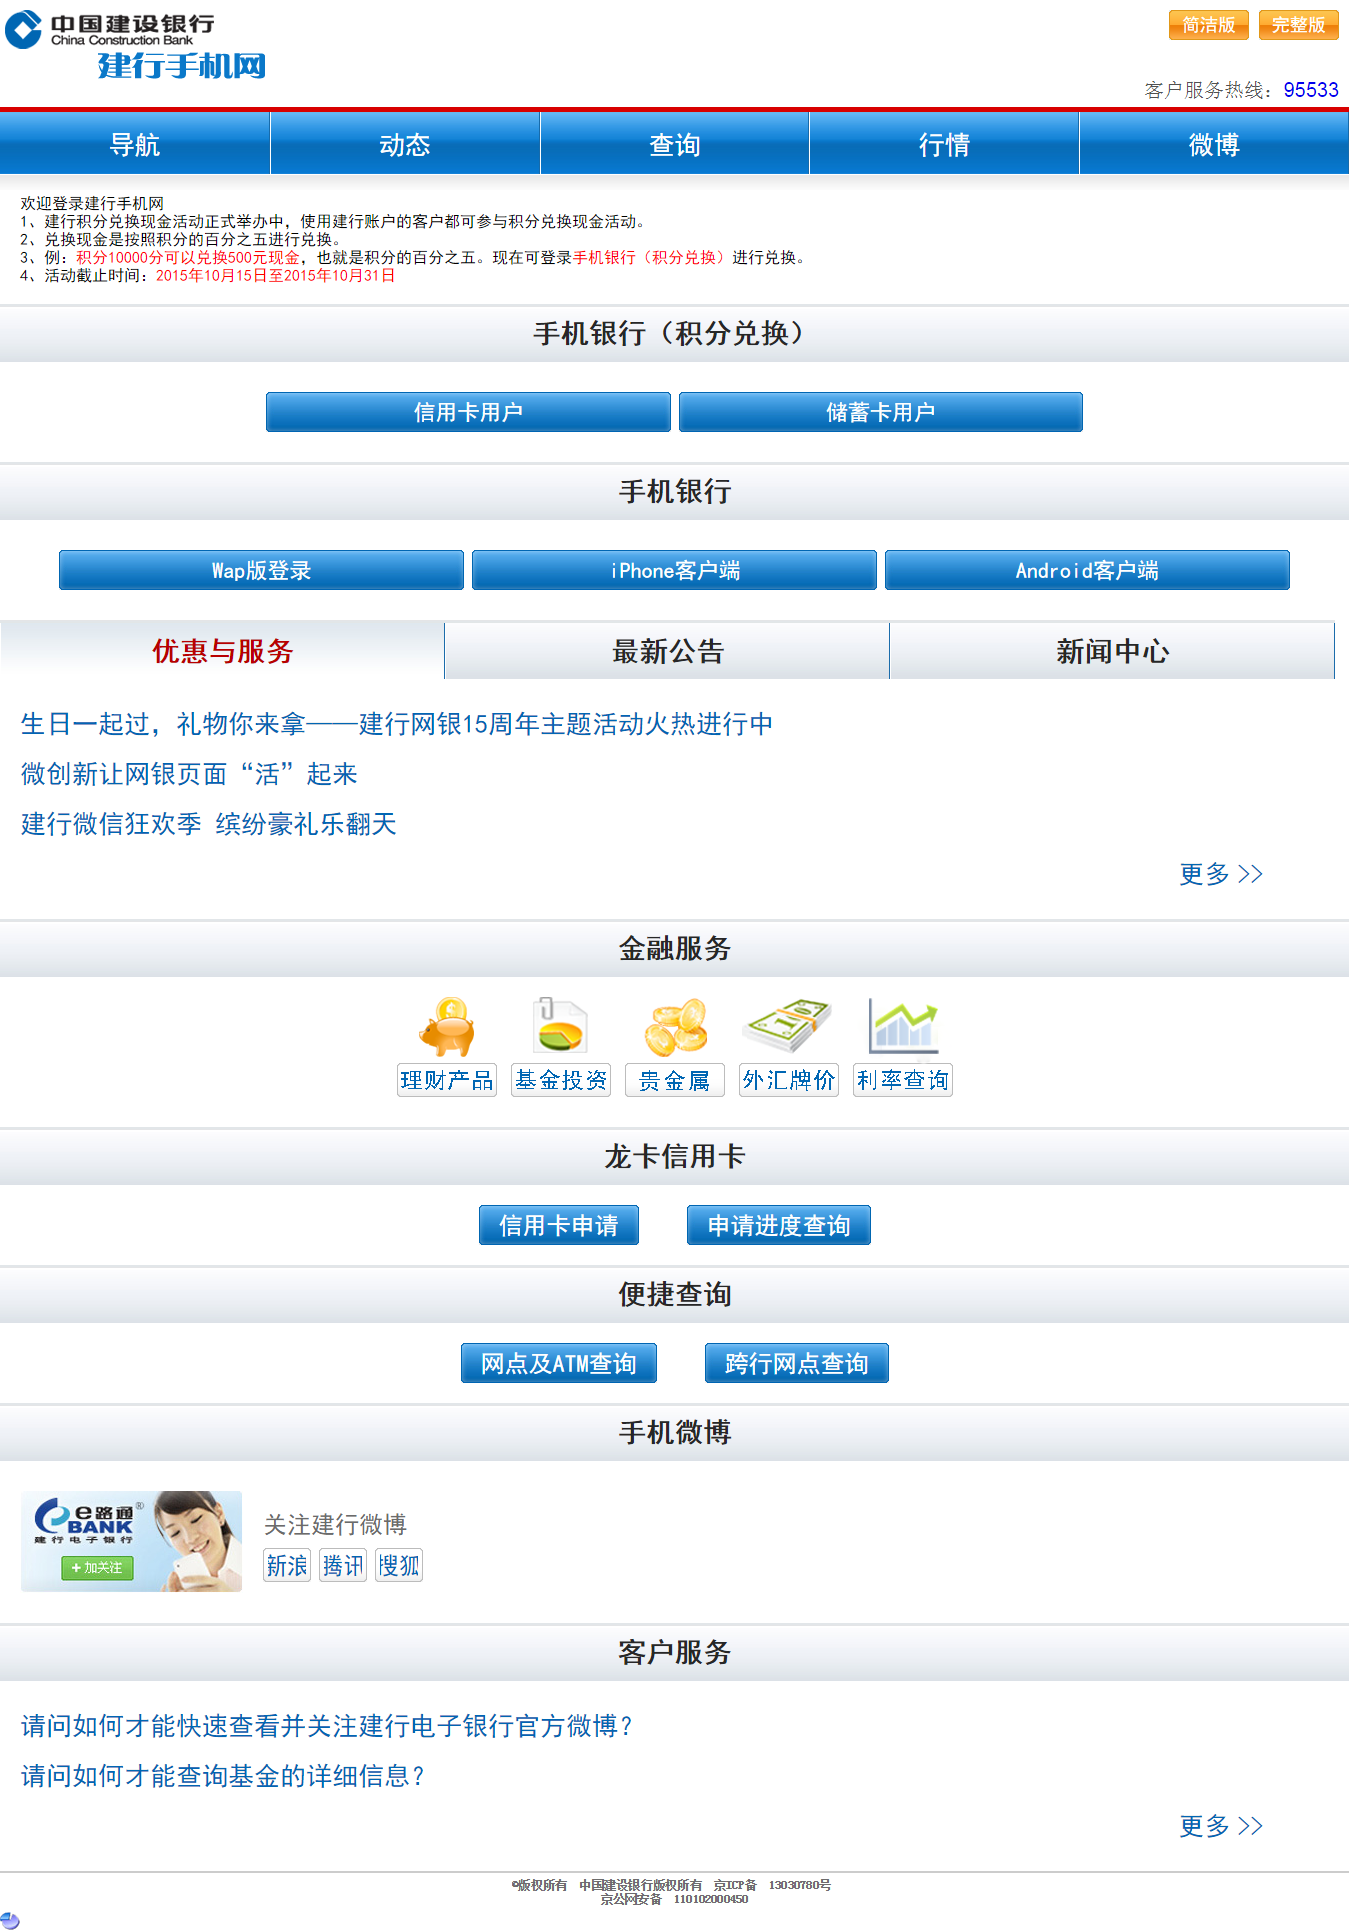
Task: Click the 建行手机网 site title
Action: (182, 66)
